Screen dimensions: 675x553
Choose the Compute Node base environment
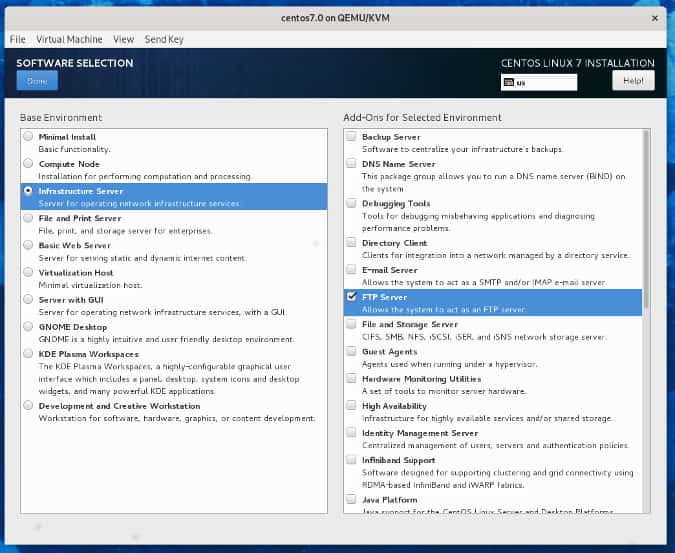click(x=28, y=164)
